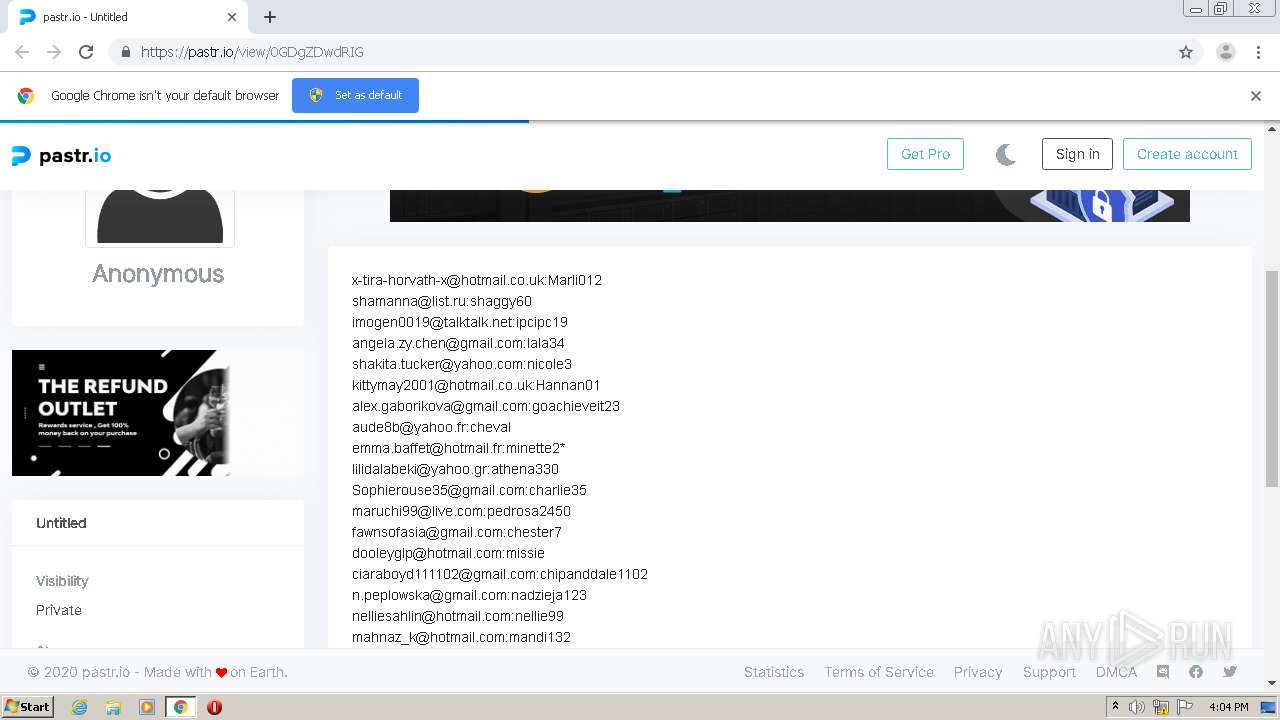Set Chrome as default browser
1280x720 pixels.
[x=355, y=95]
